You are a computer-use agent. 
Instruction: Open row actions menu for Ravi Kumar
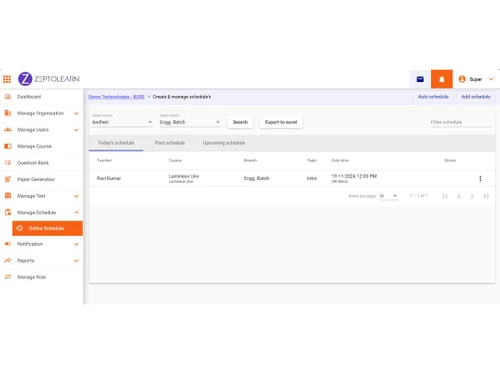(x=480, y=178)
